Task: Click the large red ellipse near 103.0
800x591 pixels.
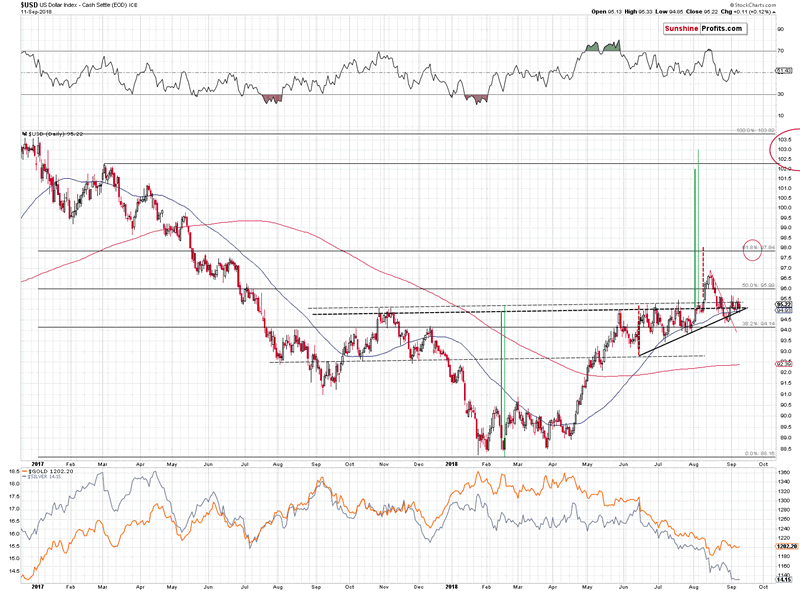Action: pyautogui.click(x=783, y=150)
